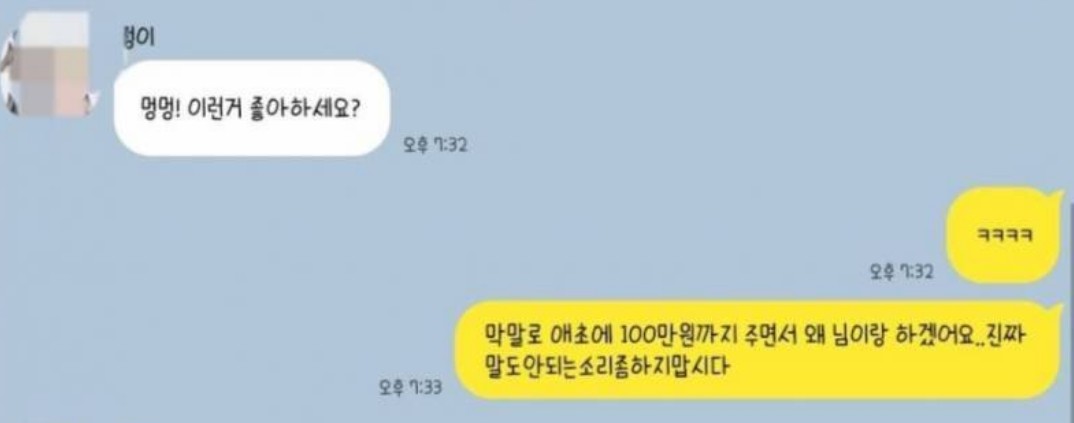The image size is (1074, 423).
Task: Select the long yellow message starting with '막말로'
Action: [759, 349]
